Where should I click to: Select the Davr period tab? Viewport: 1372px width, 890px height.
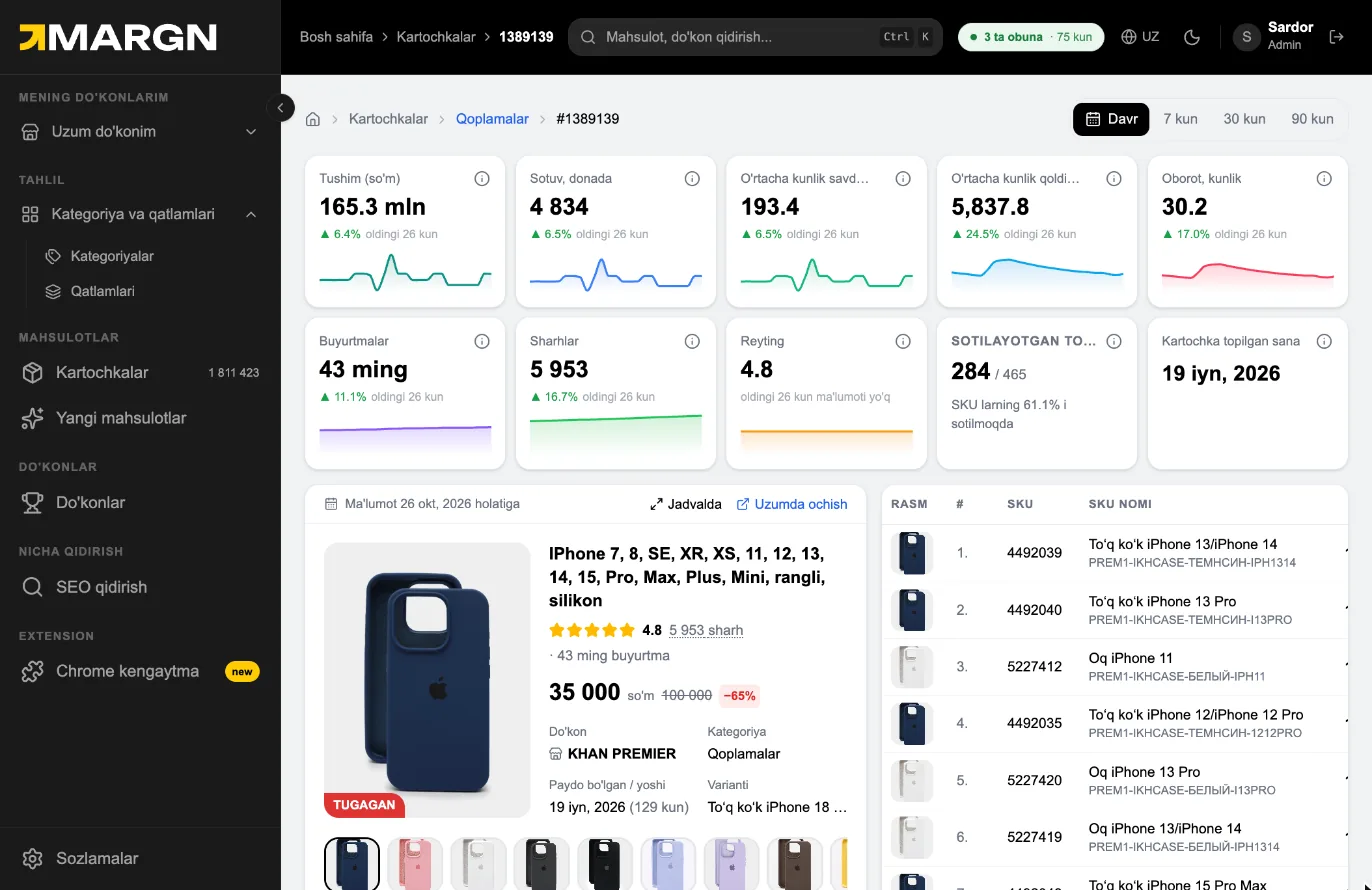point(1112,119)
